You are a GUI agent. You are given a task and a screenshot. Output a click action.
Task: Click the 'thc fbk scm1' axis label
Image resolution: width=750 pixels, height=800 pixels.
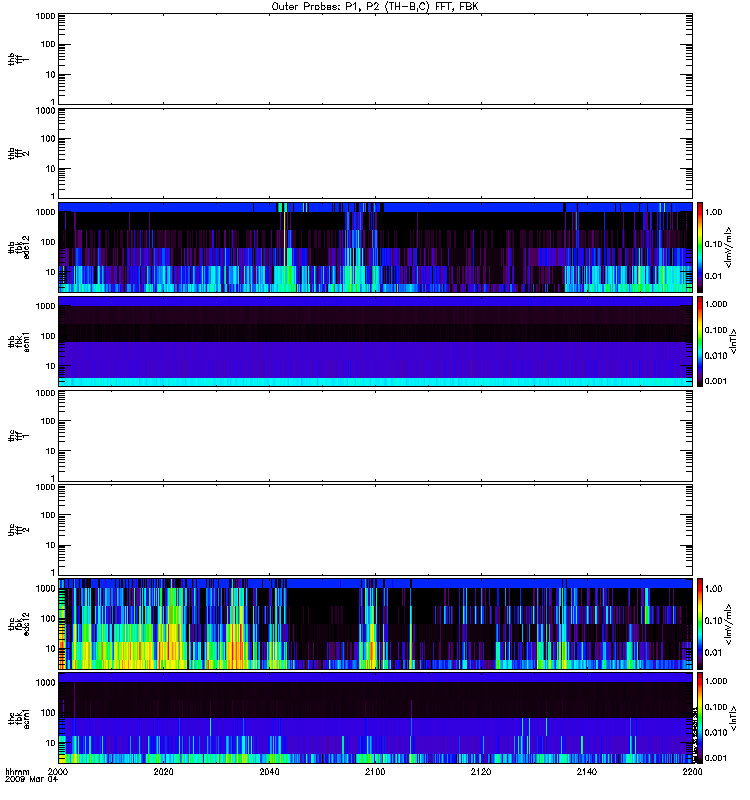click(19, 718)
